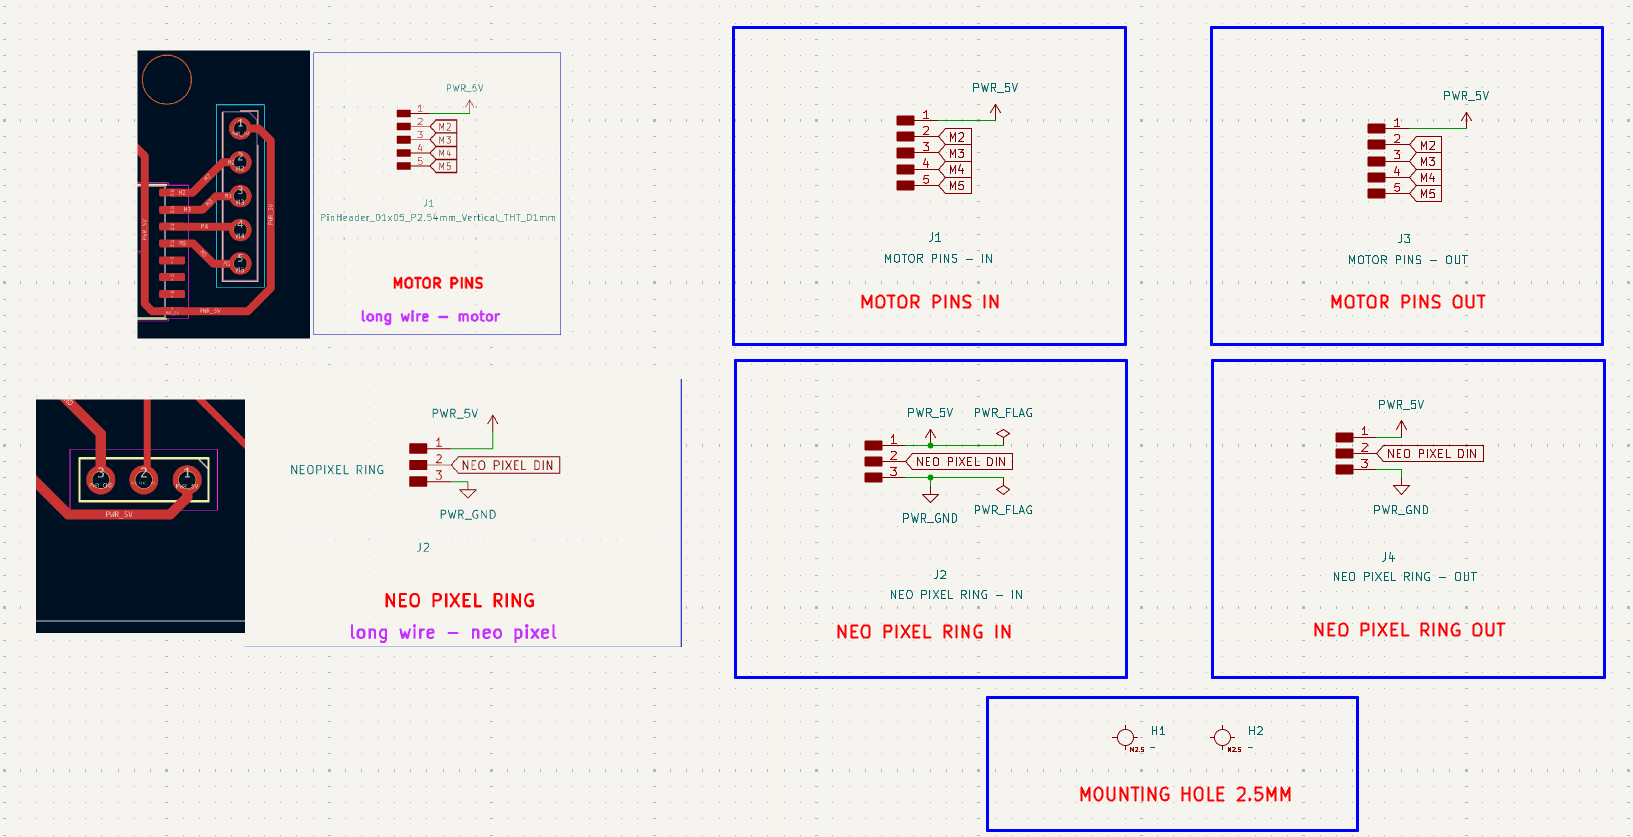Select the H1 mounting hole symbol
Viewport: 1633px width, 837px height.
point(1125,738)
